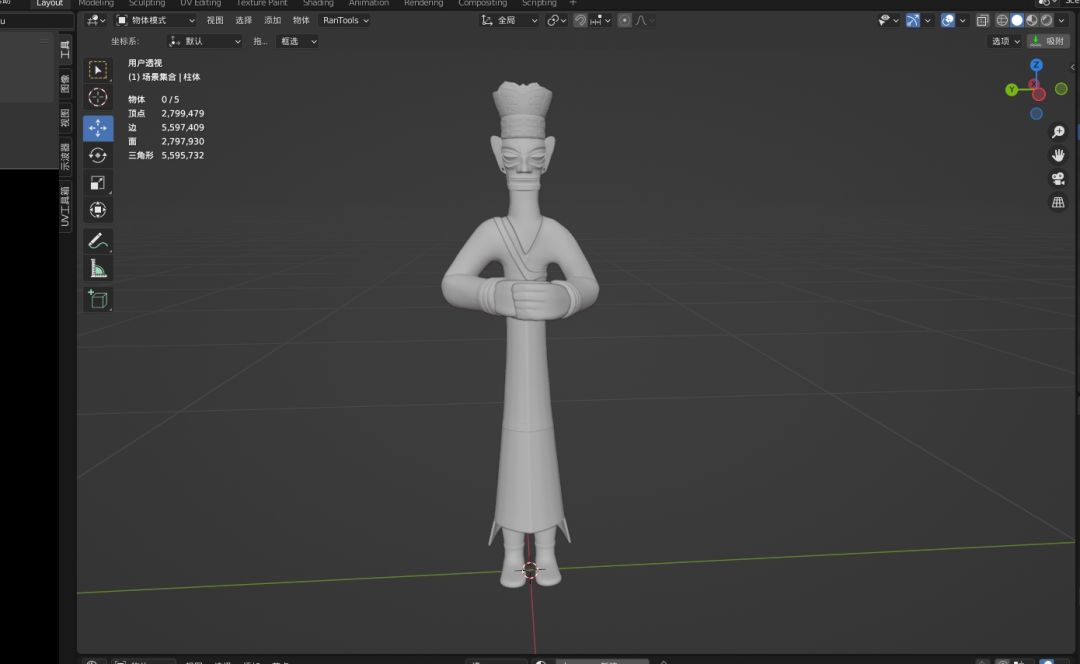Switch to rendered shading

coord(1046,21)
